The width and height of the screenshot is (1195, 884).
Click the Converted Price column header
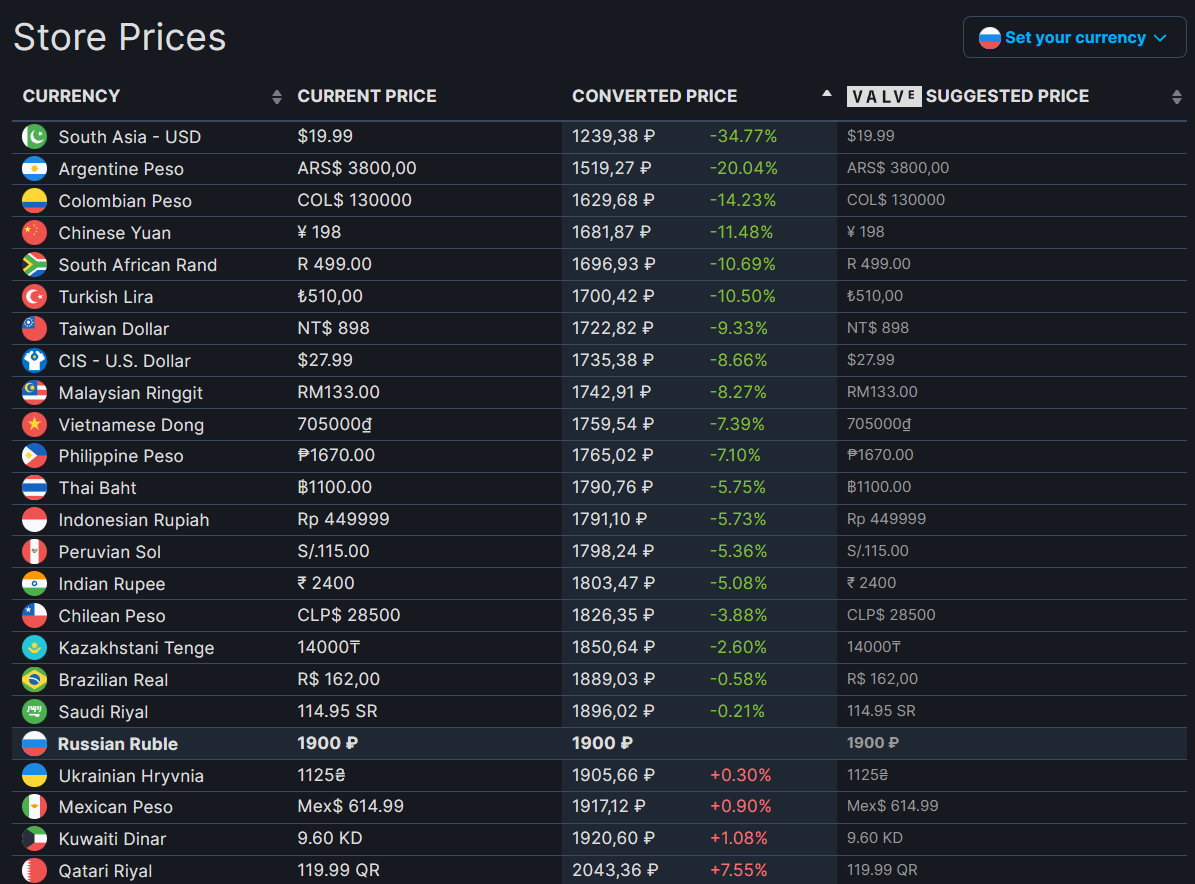pos(655,96)
